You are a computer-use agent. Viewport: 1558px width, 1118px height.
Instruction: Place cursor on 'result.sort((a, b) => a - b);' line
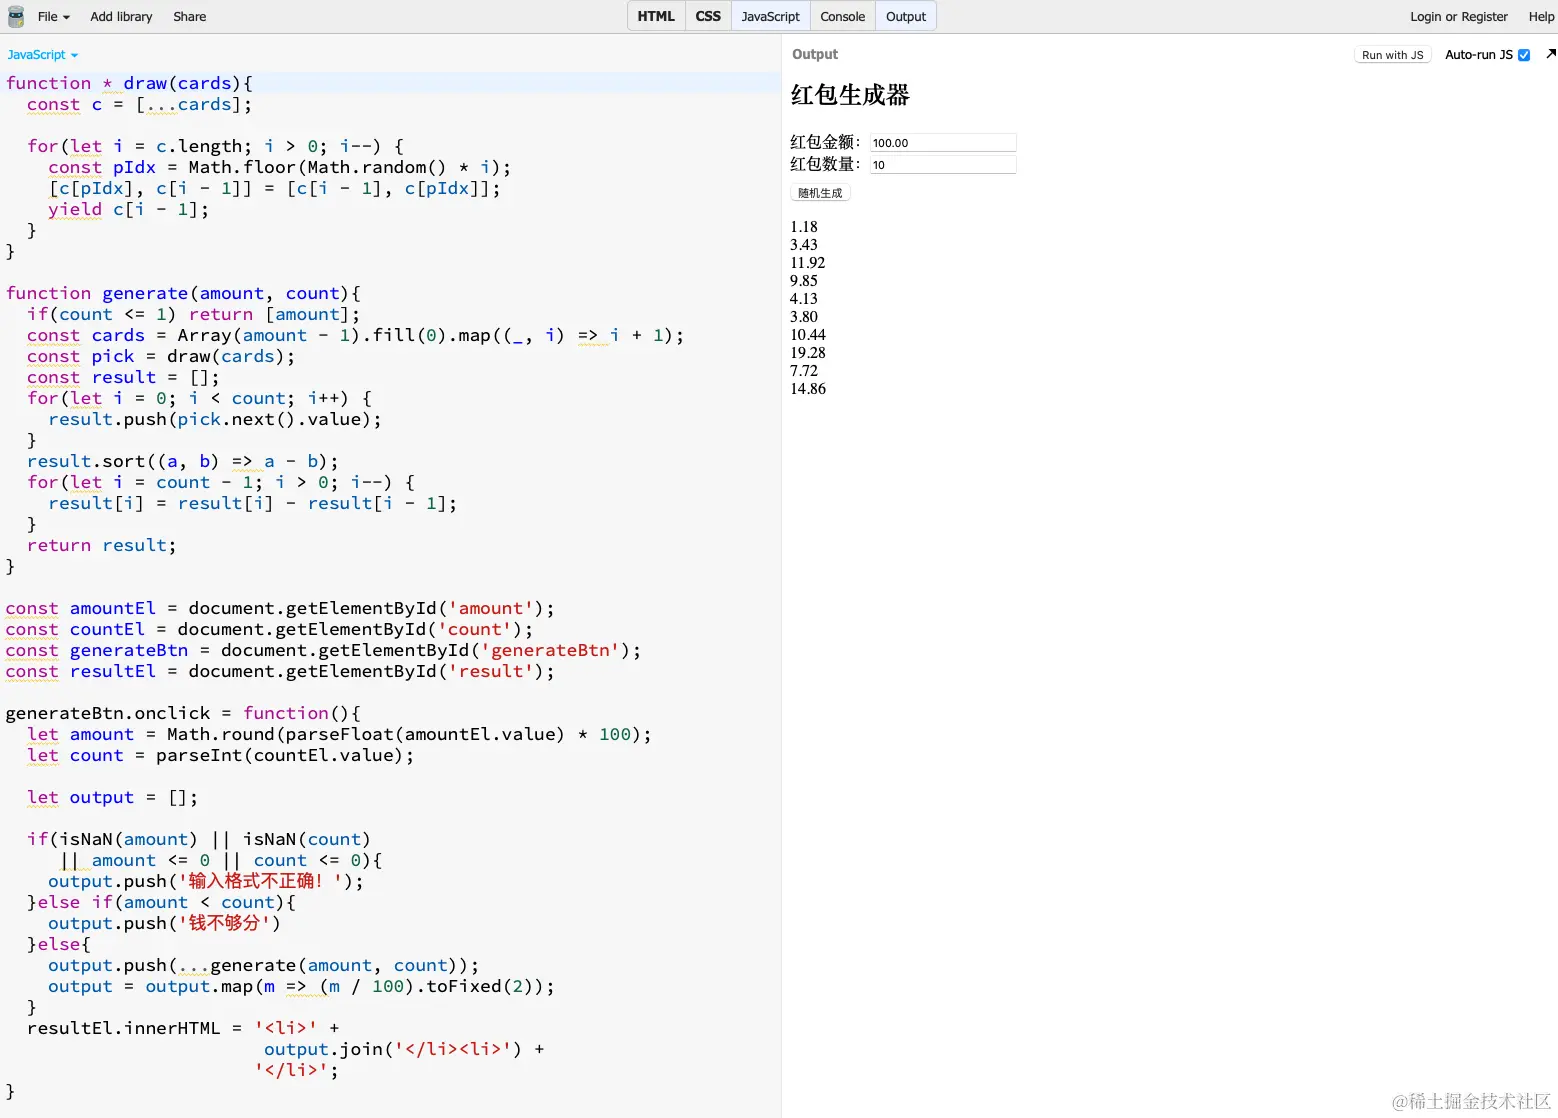tap(183, 461)
